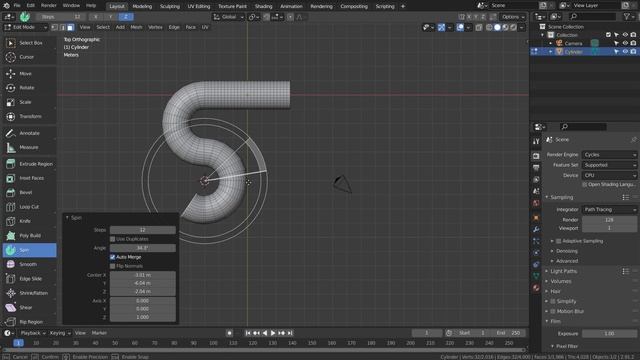Screen dimensions: 640x360
Task: Open the Material properties tab icon
Action: 536,288
